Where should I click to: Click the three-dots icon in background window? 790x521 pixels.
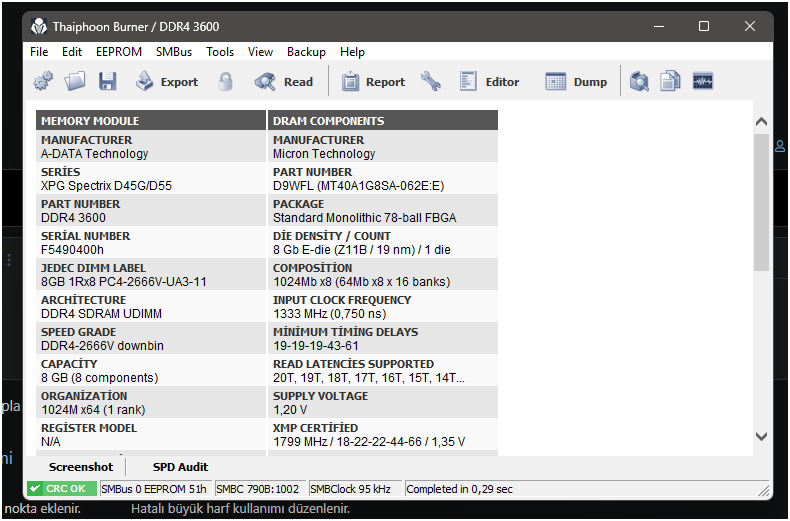pyautogui.click(x=9, y=260)
